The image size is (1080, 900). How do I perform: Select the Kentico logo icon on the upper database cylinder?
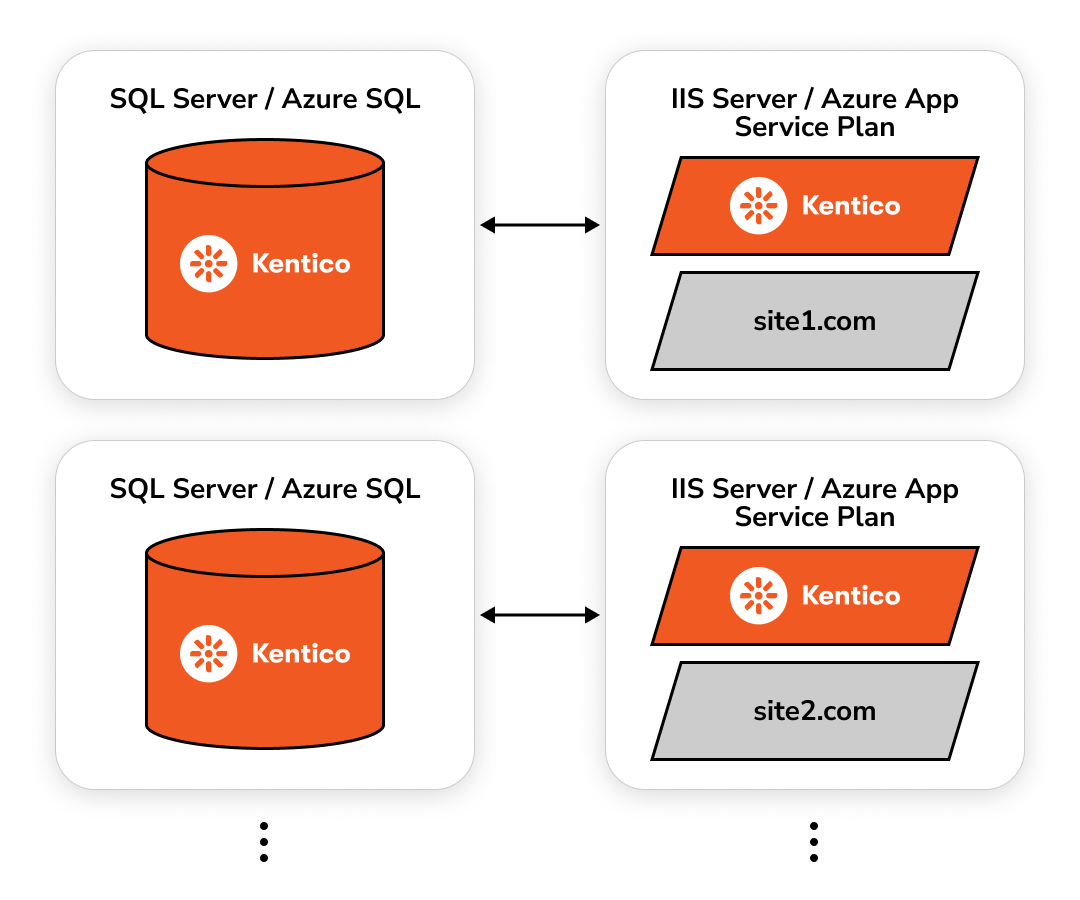(x=209, y=264)
